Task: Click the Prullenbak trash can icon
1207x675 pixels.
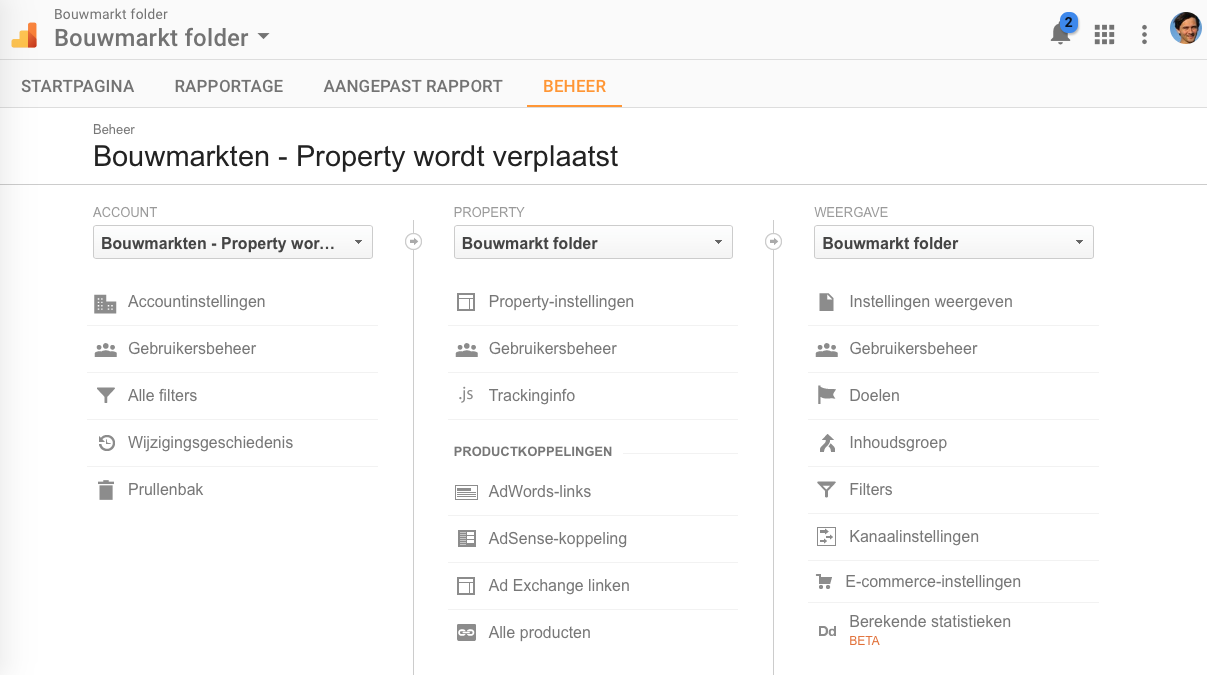Action: tap(106, 490)
